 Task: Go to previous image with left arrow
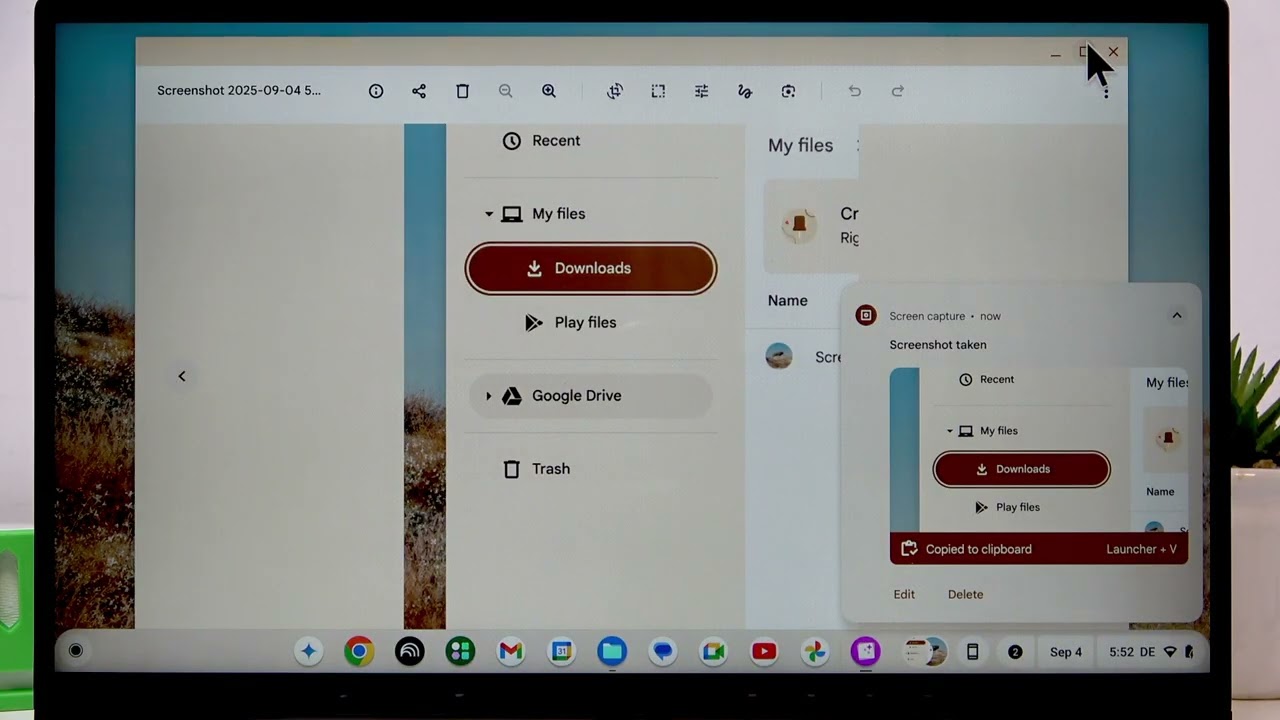(x=181, y=376)
